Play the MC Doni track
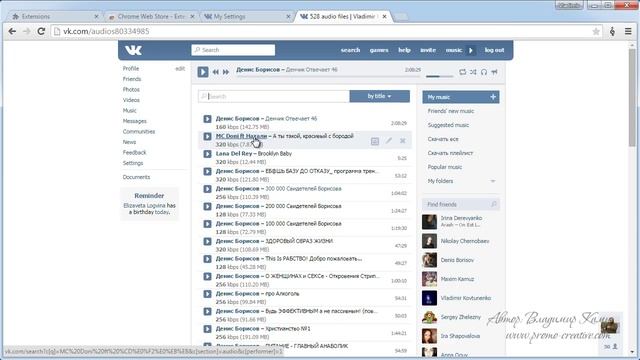Image resolution: width=640 pixels, height=360 pixels. (x=207, y=136)
